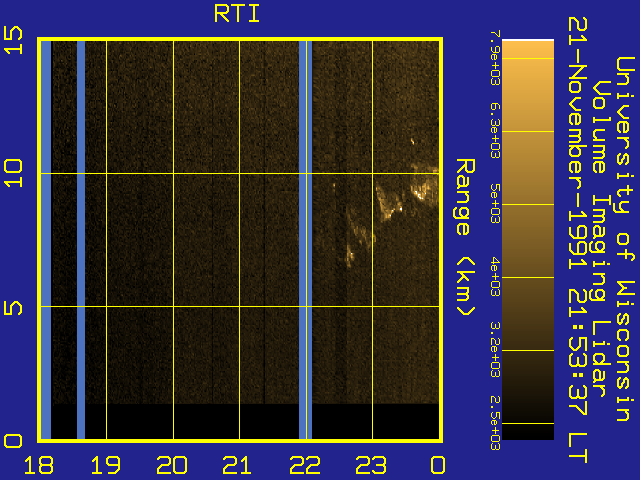This screenshot has height=480, width=640.
Task: Click the 21-November-1991 21:53:37 LT timestamp
Action: [578, 240]
